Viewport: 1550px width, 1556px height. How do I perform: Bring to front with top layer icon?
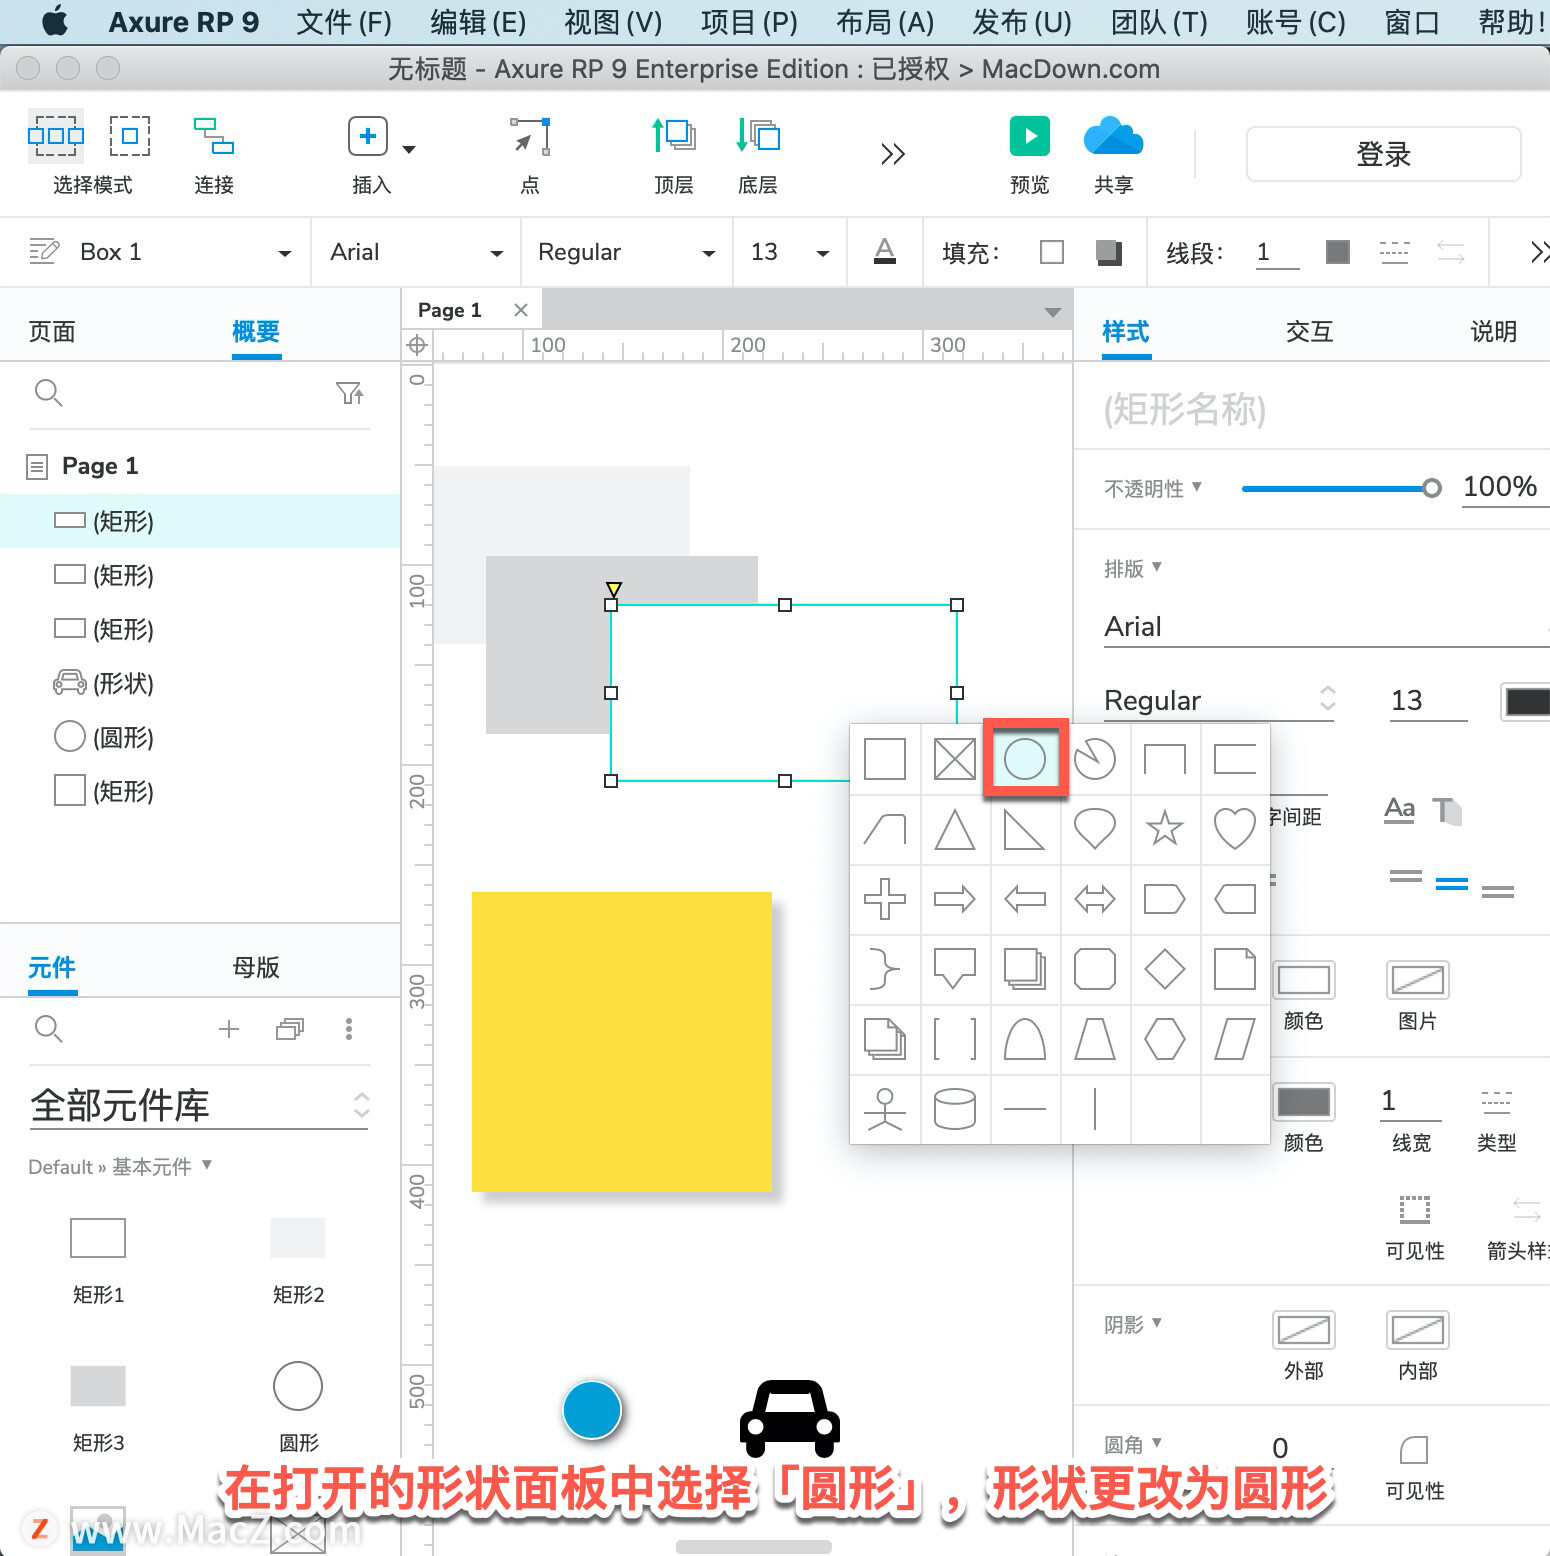[x=674, y=136]
